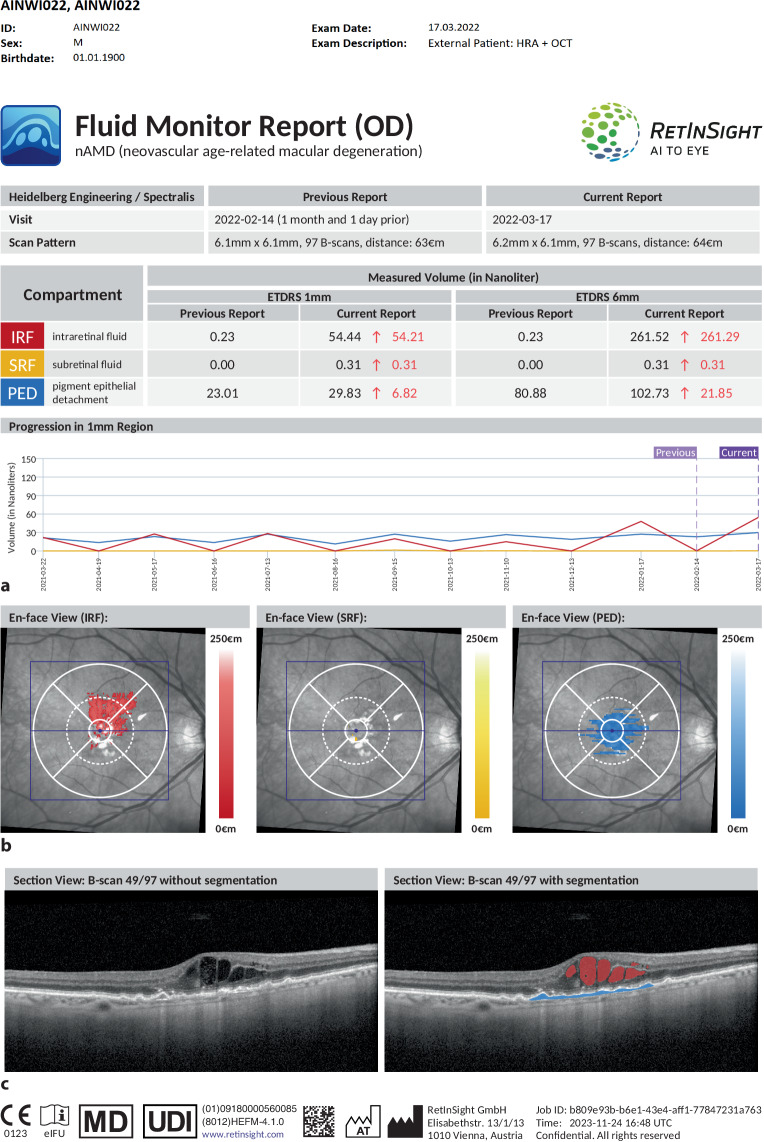Click the Previous Report column header
The height and width of the screenshot is (1142, 764).
(x=344, y=197)
